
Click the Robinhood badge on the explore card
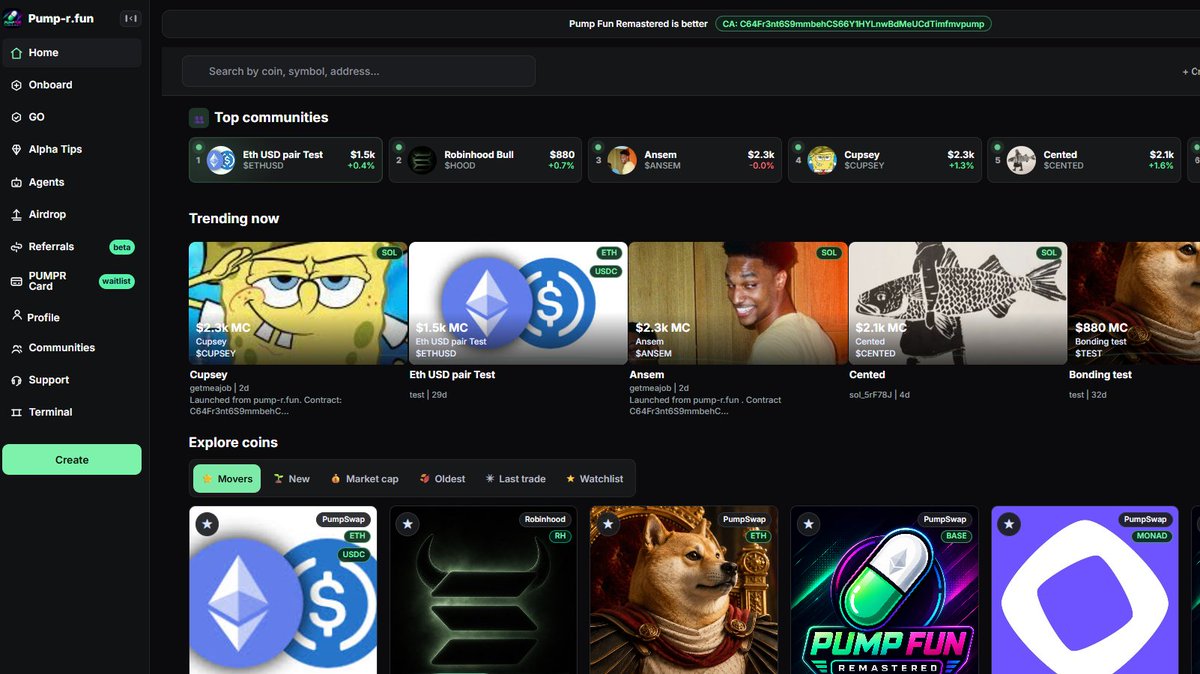(x=545, y=519)
